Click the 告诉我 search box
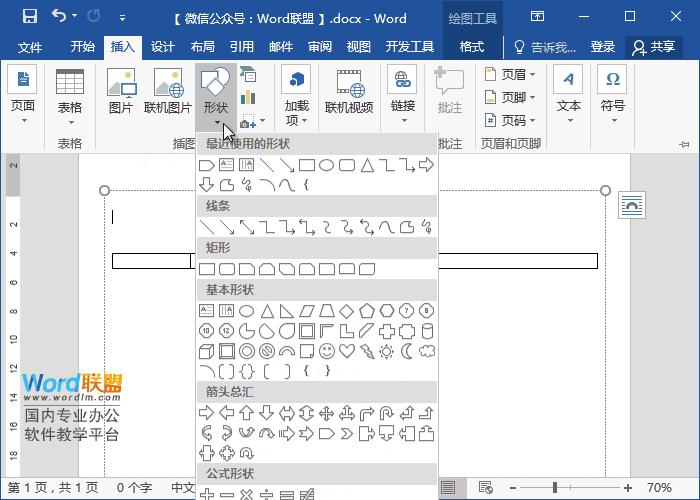The image size is (700, 500). [545, 47]
